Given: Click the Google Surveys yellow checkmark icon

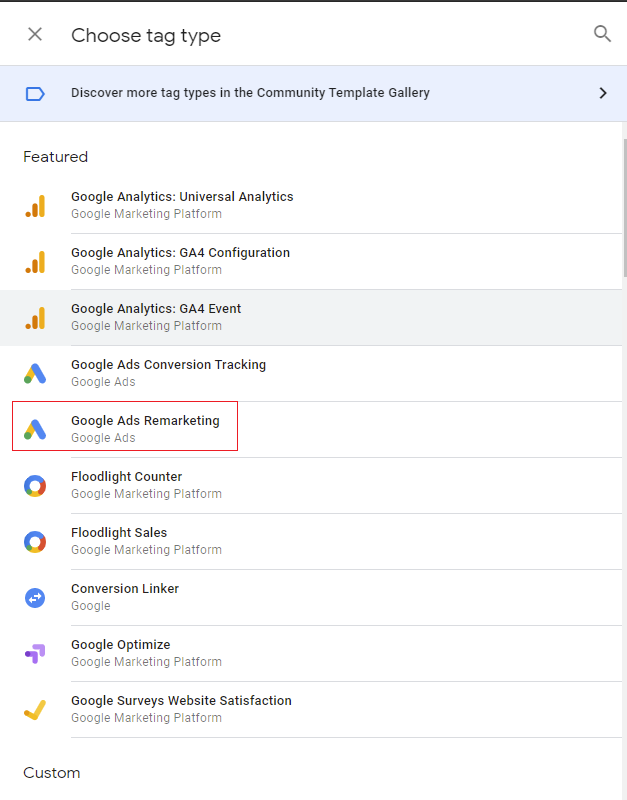Looking at the screenshot, I should click(x=35, y=710).
